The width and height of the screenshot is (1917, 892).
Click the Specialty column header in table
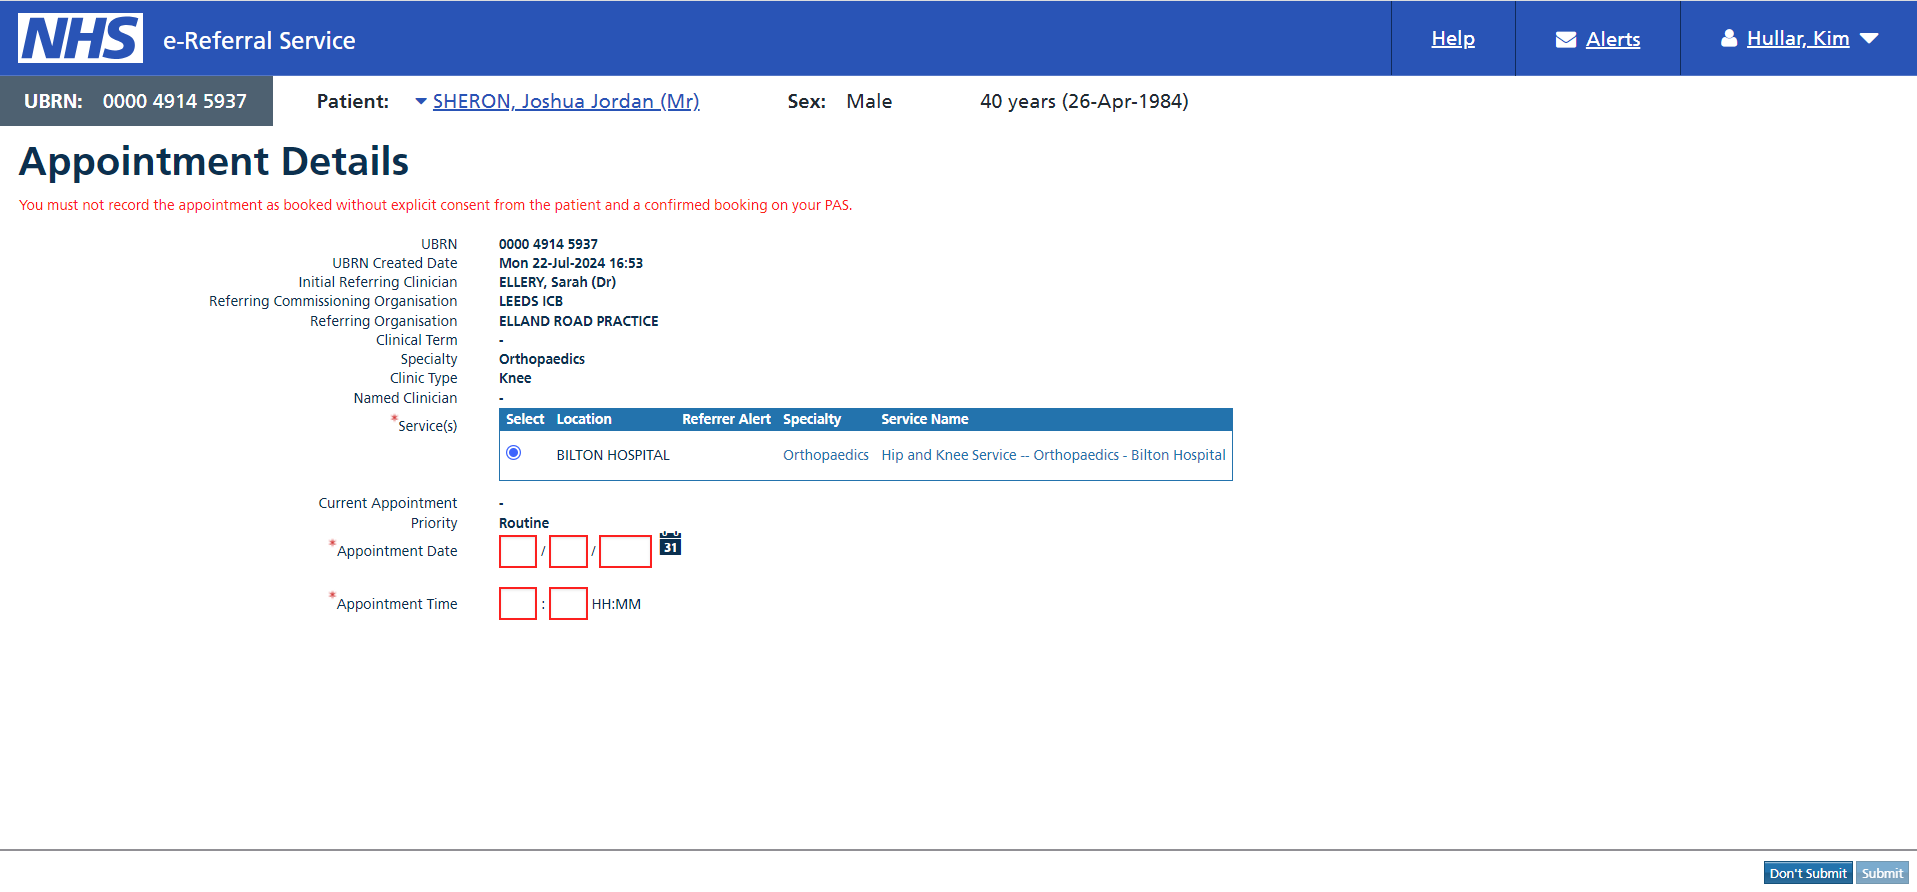pos(812,419)
